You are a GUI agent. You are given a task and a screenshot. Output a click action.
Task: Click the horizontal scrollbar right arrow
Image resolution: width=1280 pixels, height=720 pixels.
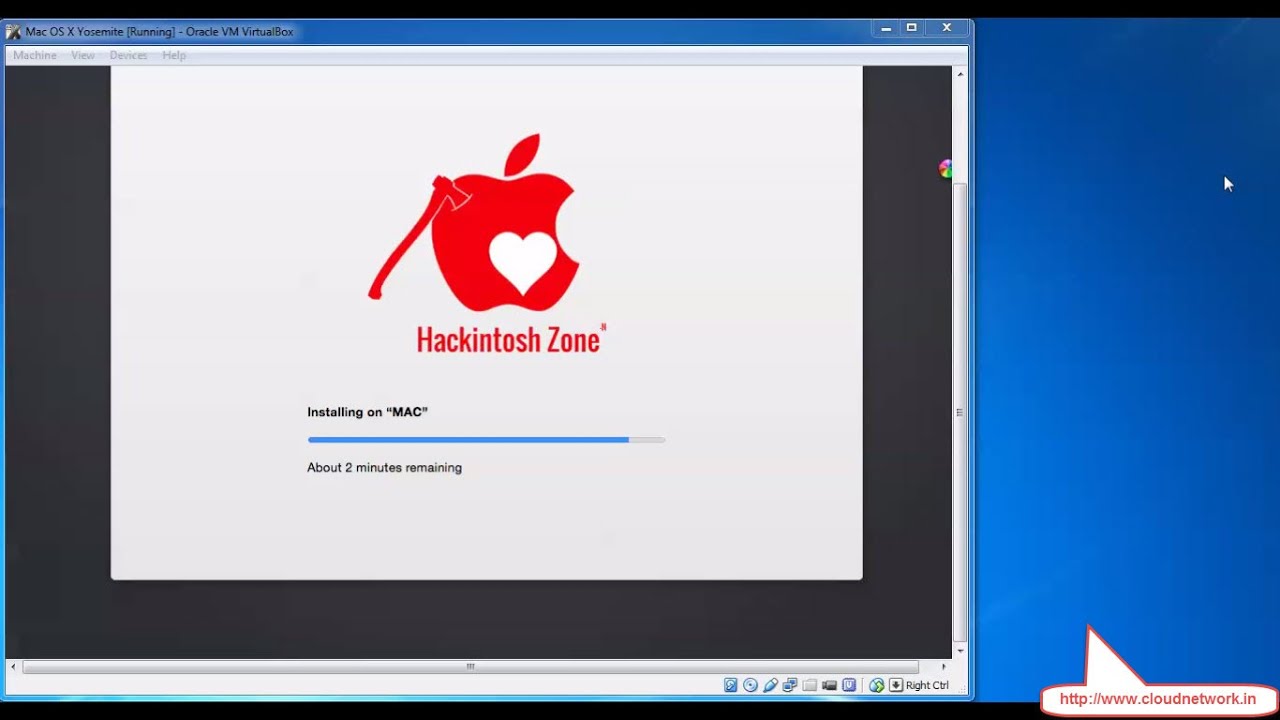pos(943,667)
